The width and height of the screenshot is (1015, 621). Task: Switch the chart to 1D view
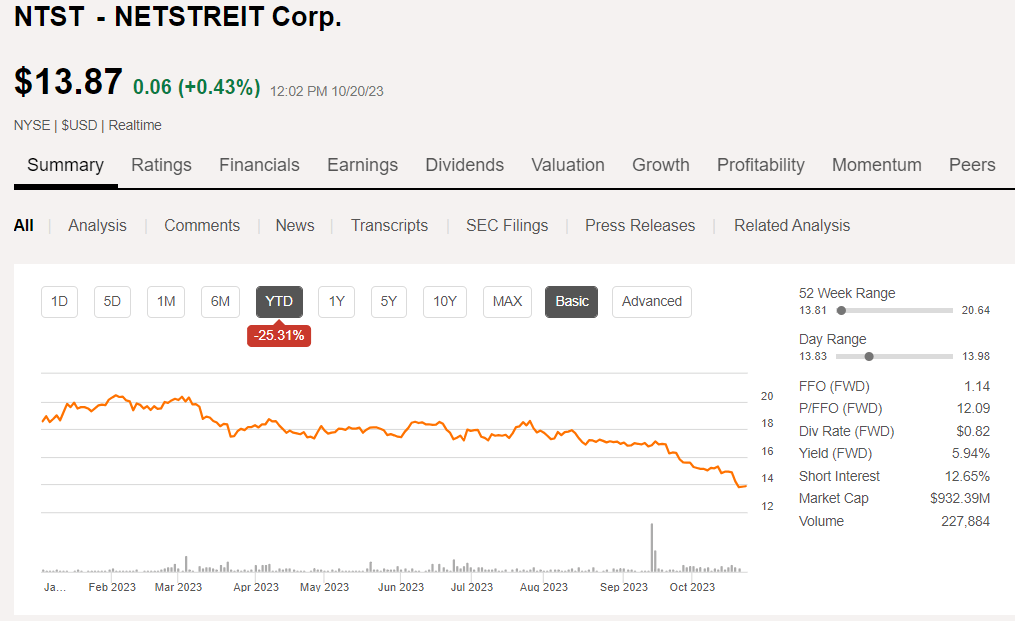coord(58,301)
